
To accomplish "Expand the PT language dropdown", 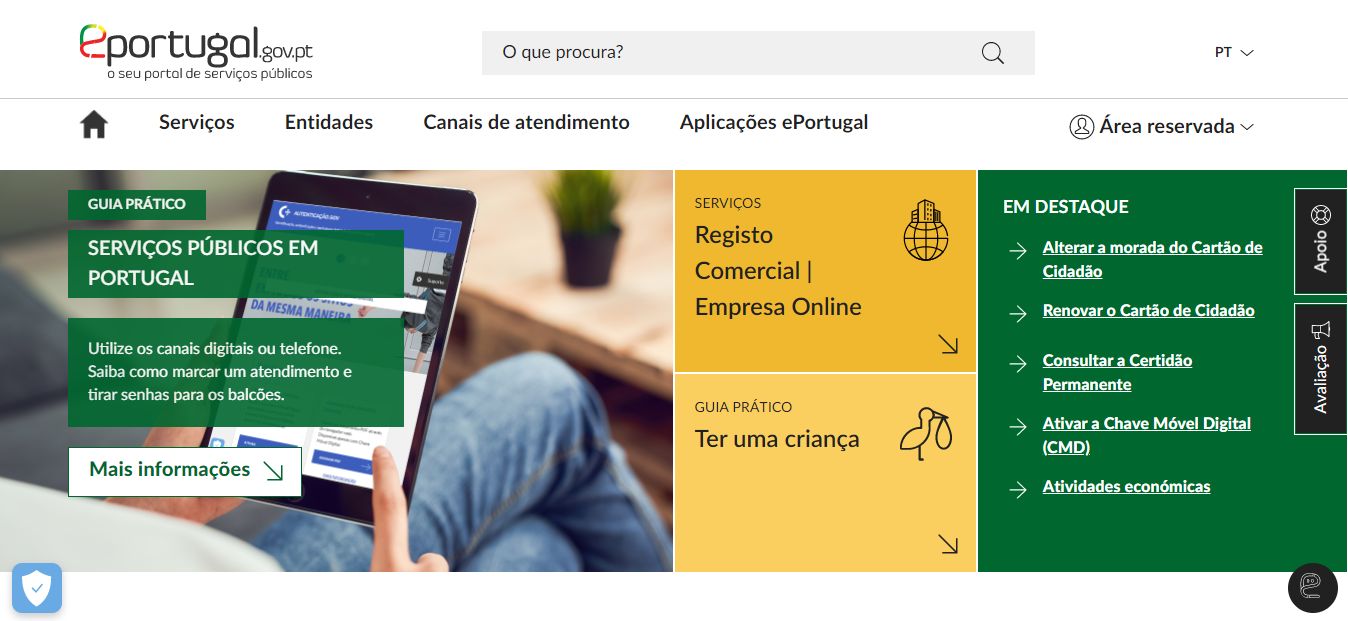I will (x=1234, y=52).
